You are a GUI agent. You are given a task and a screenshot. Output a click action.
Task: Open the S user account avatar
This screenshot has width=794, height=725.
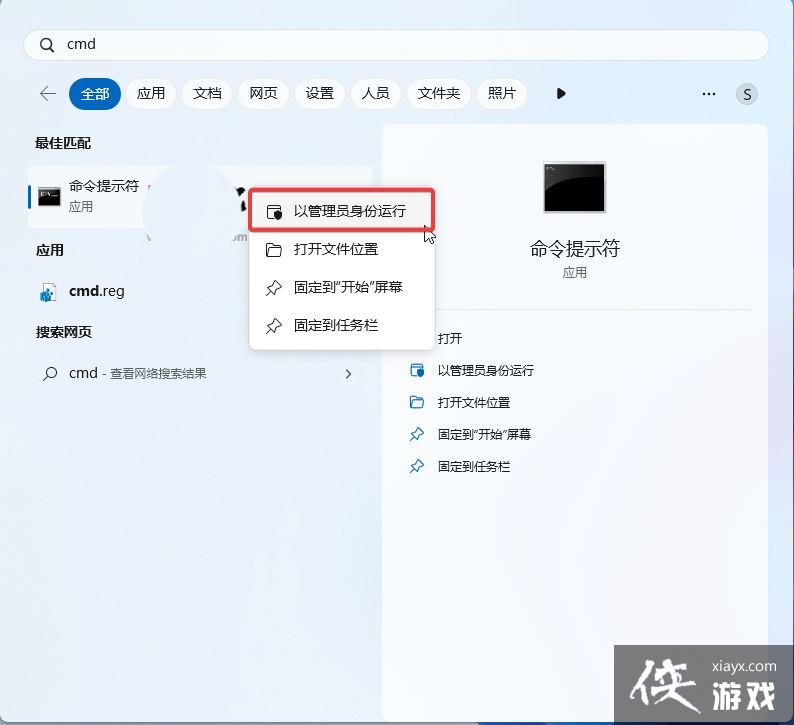coord(747,94)
